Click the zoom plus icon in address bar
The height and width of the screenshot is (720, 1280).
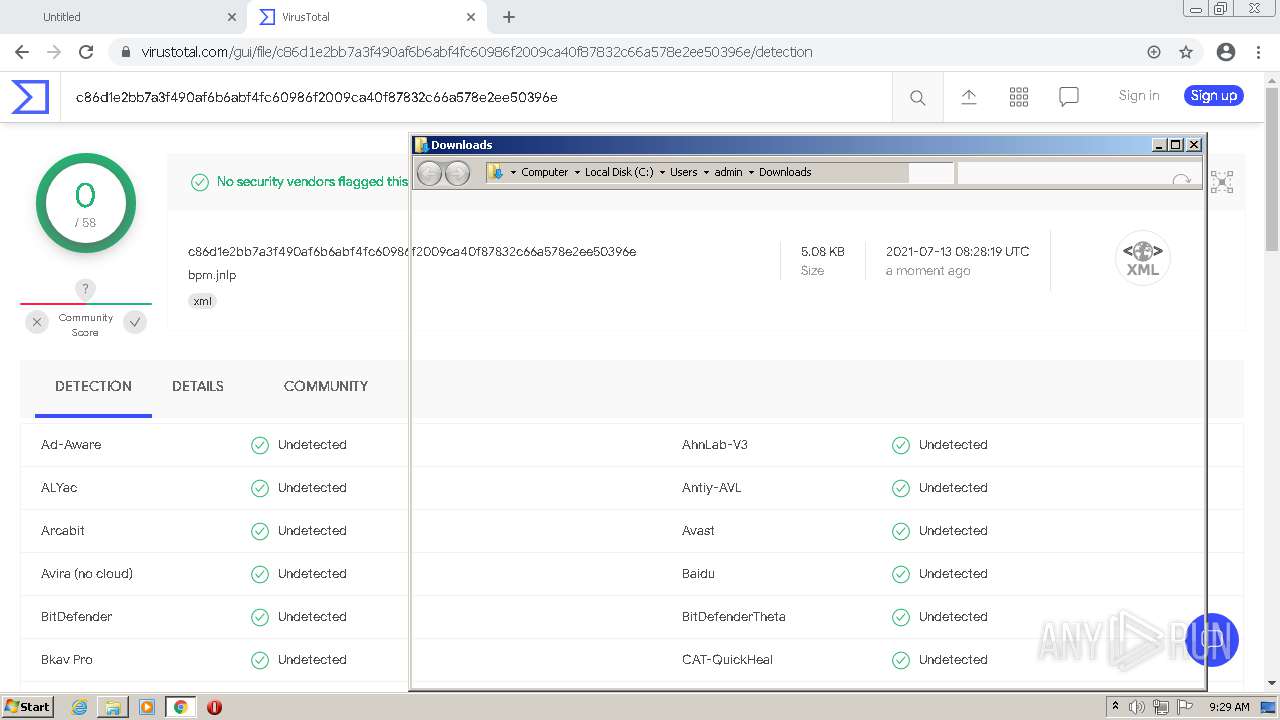[x=1154, y=52]
